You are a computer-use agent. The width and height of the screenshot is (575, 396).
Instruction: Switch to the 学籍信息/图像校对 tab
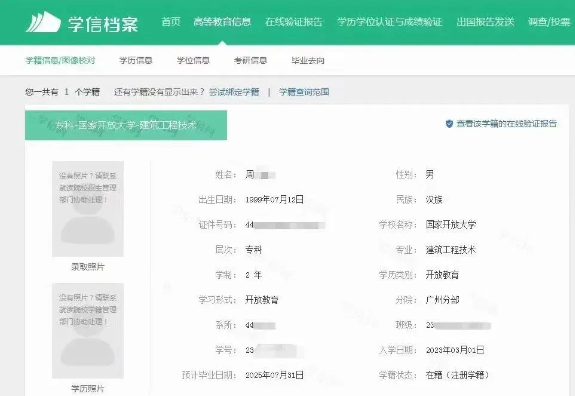60,60
